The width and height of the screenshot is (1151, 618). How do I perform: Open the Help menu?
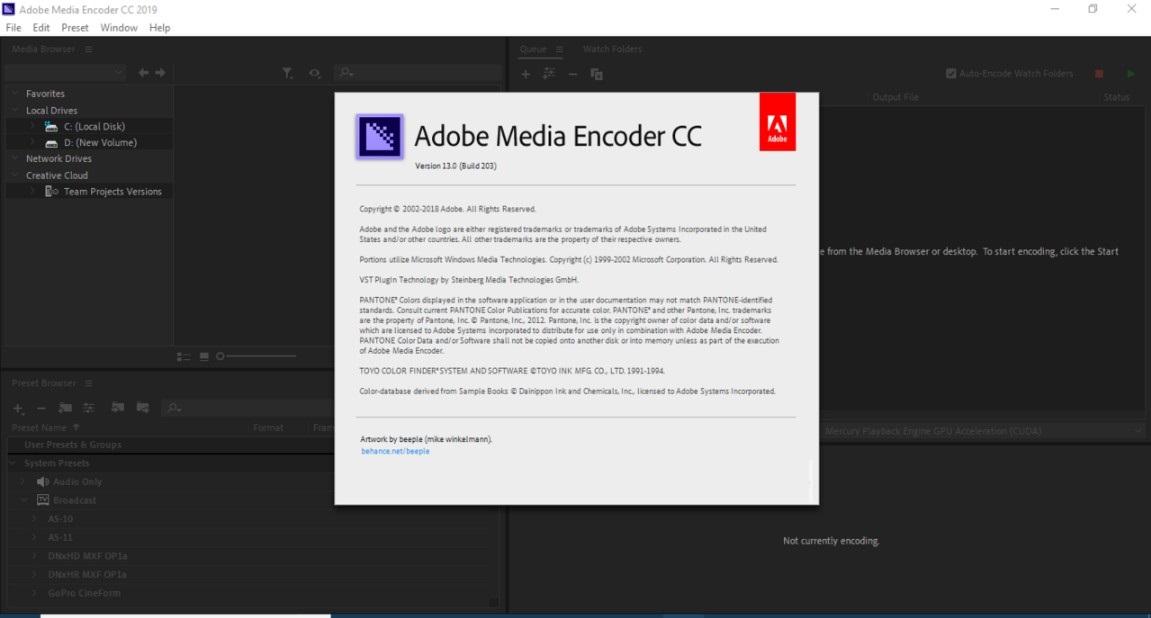point(159,28)
